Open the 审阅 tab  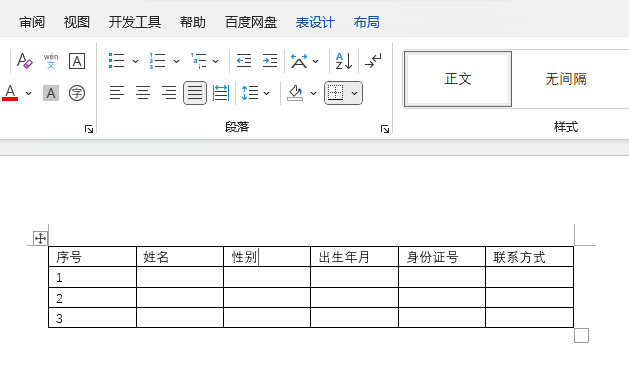pos(32,22)
